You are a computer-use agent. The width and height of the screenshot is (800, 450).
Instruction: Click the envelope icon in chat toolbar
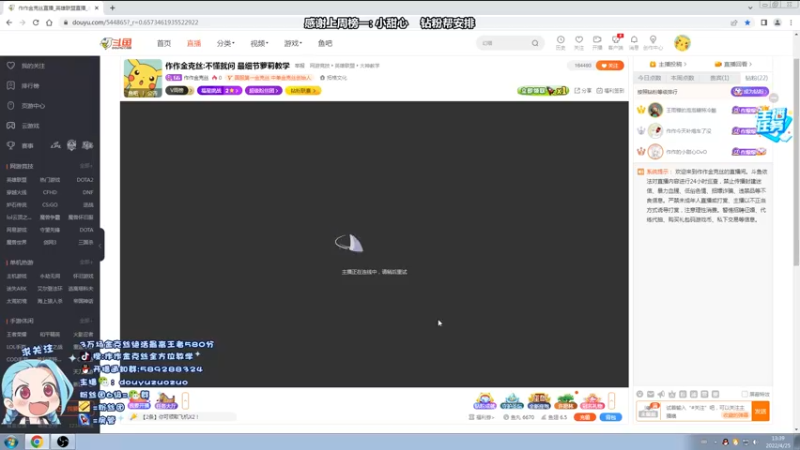click(651, 394)
